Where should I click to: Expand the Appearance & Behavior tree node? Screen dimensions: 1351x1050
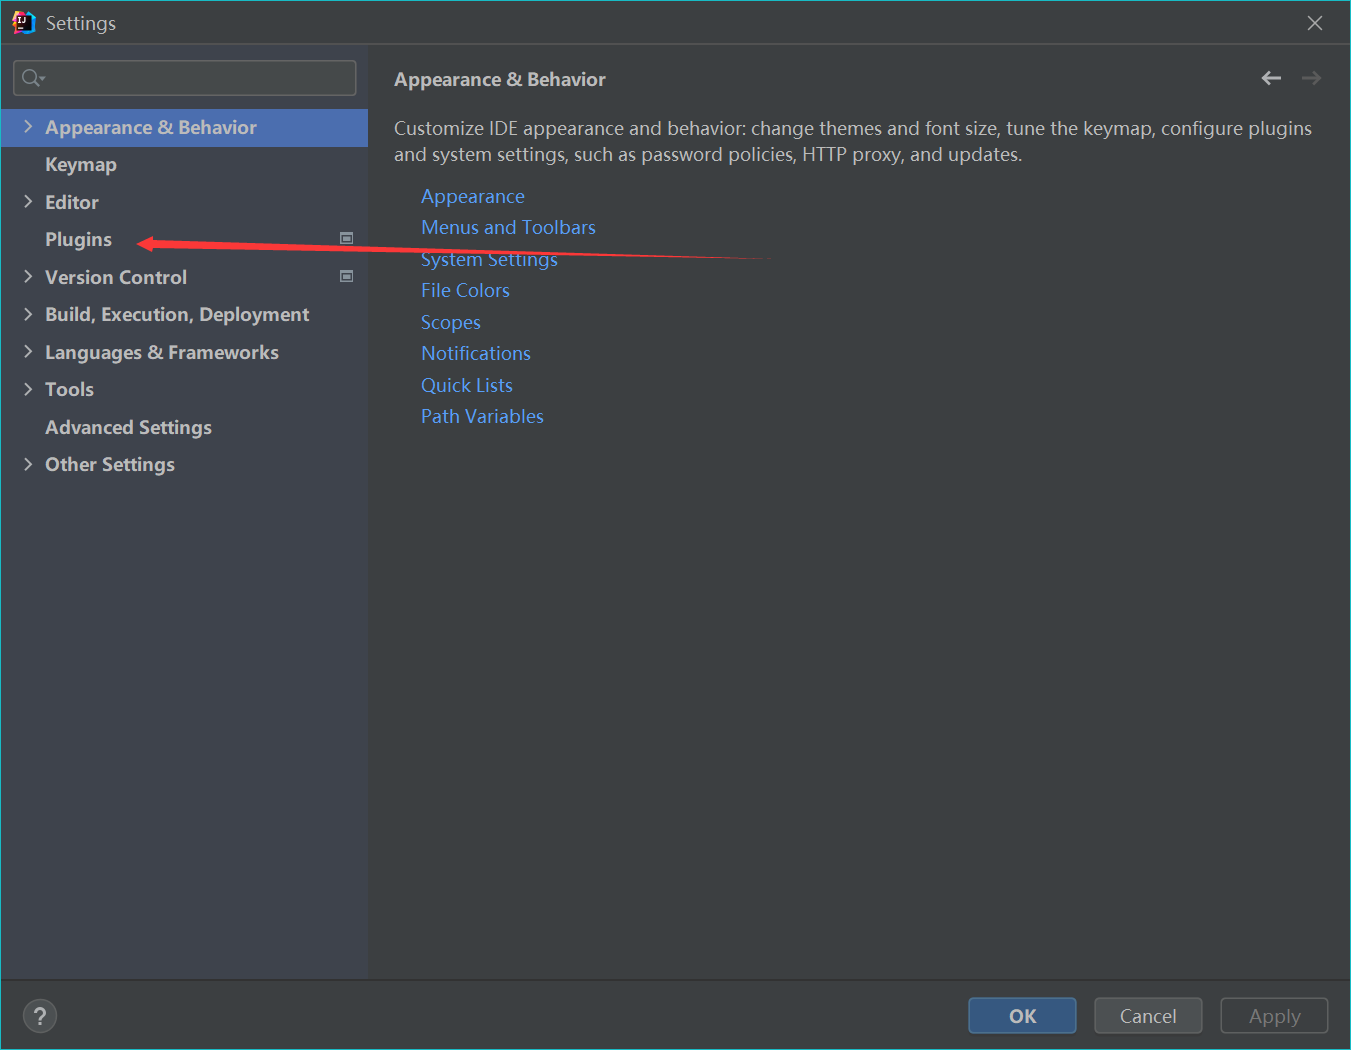point(28,127)
